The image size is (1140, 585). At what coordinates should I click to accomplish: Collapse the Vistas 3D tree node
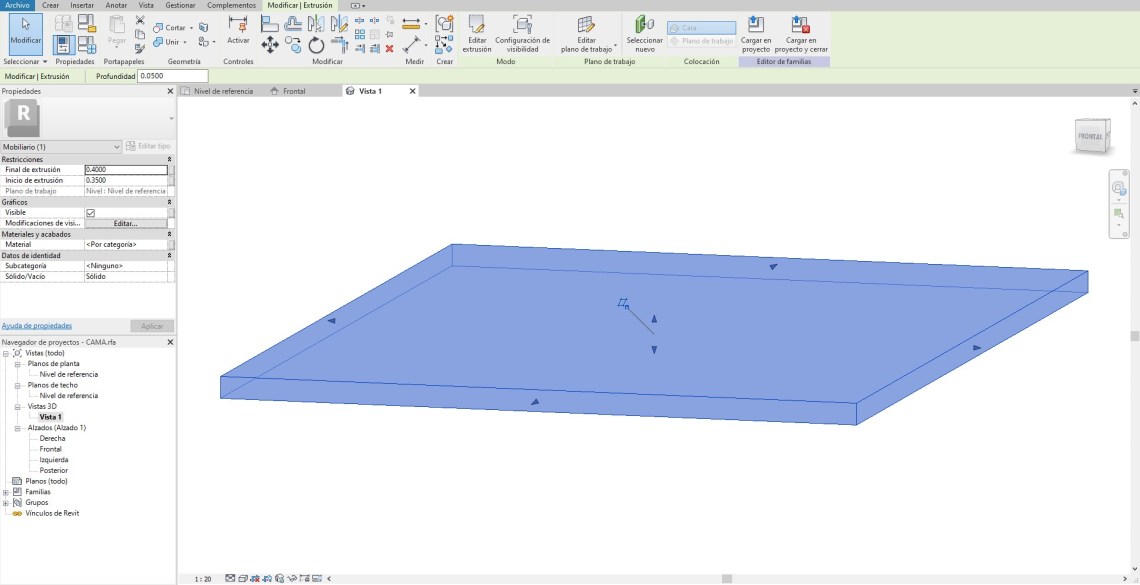click(x=18, y=407)
